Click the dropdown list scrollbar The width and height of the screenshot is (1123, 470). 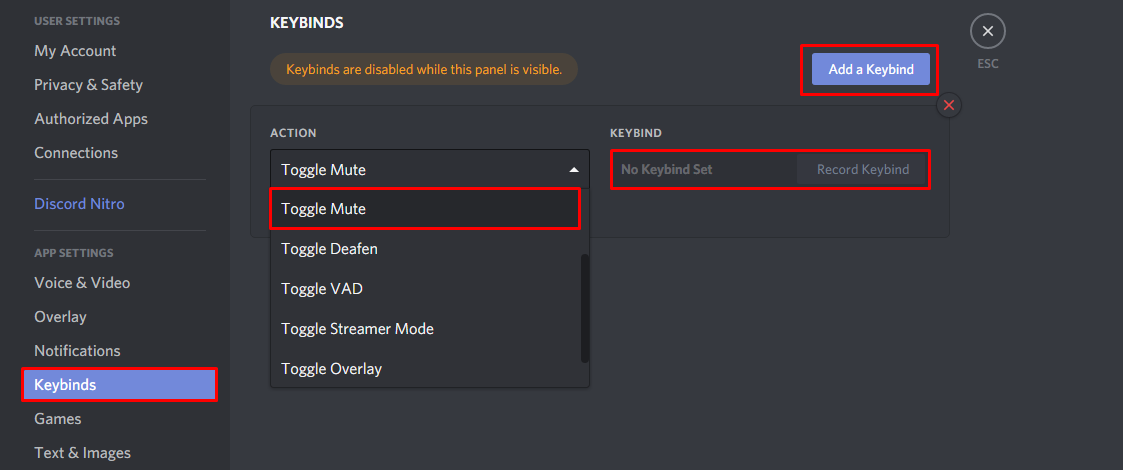tap(585, 308)
